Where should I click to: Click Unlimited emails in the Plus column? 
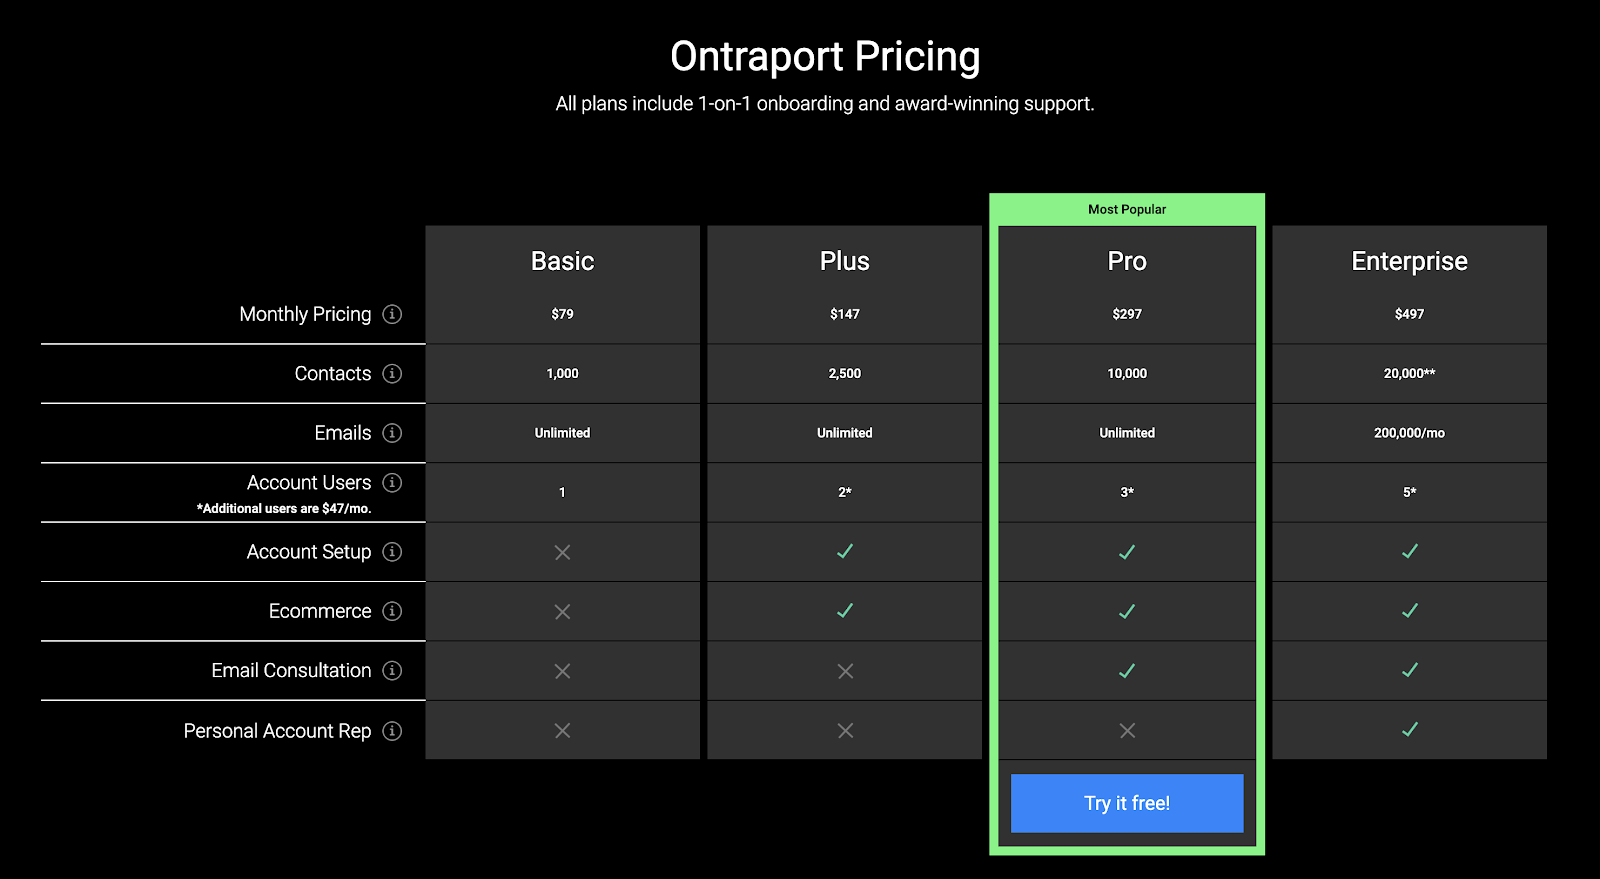[845, 433]
